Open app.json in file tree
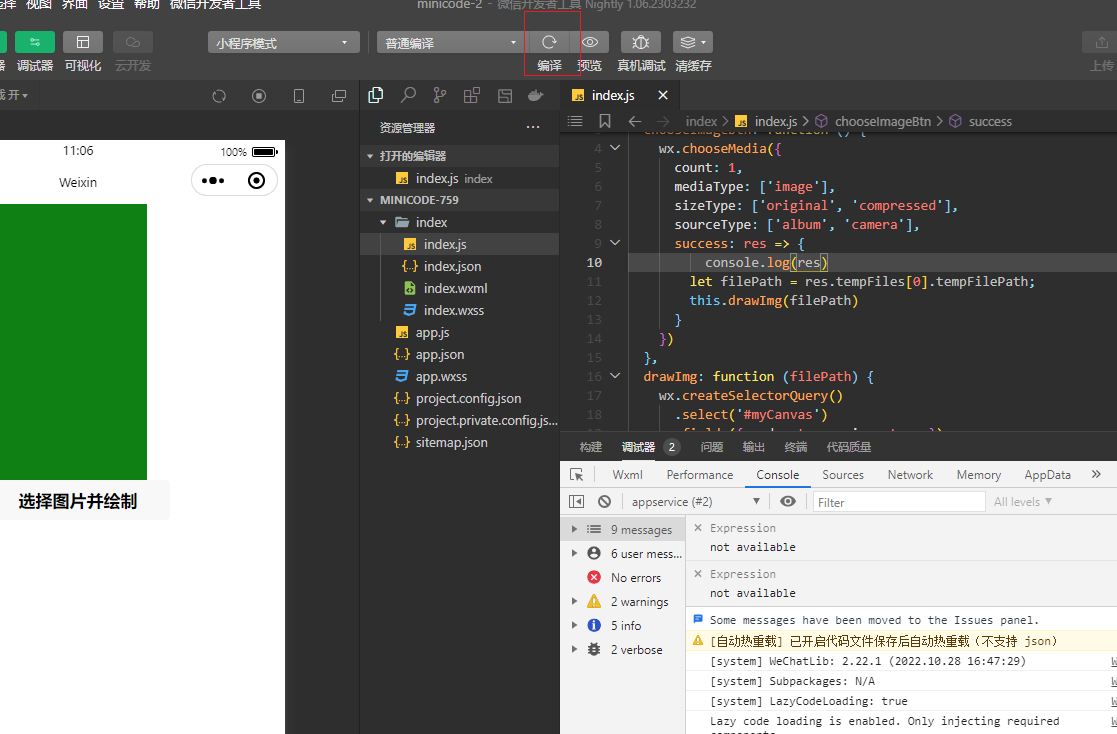The width and height of the screenshot is (1117, 734). pos(440,354)
